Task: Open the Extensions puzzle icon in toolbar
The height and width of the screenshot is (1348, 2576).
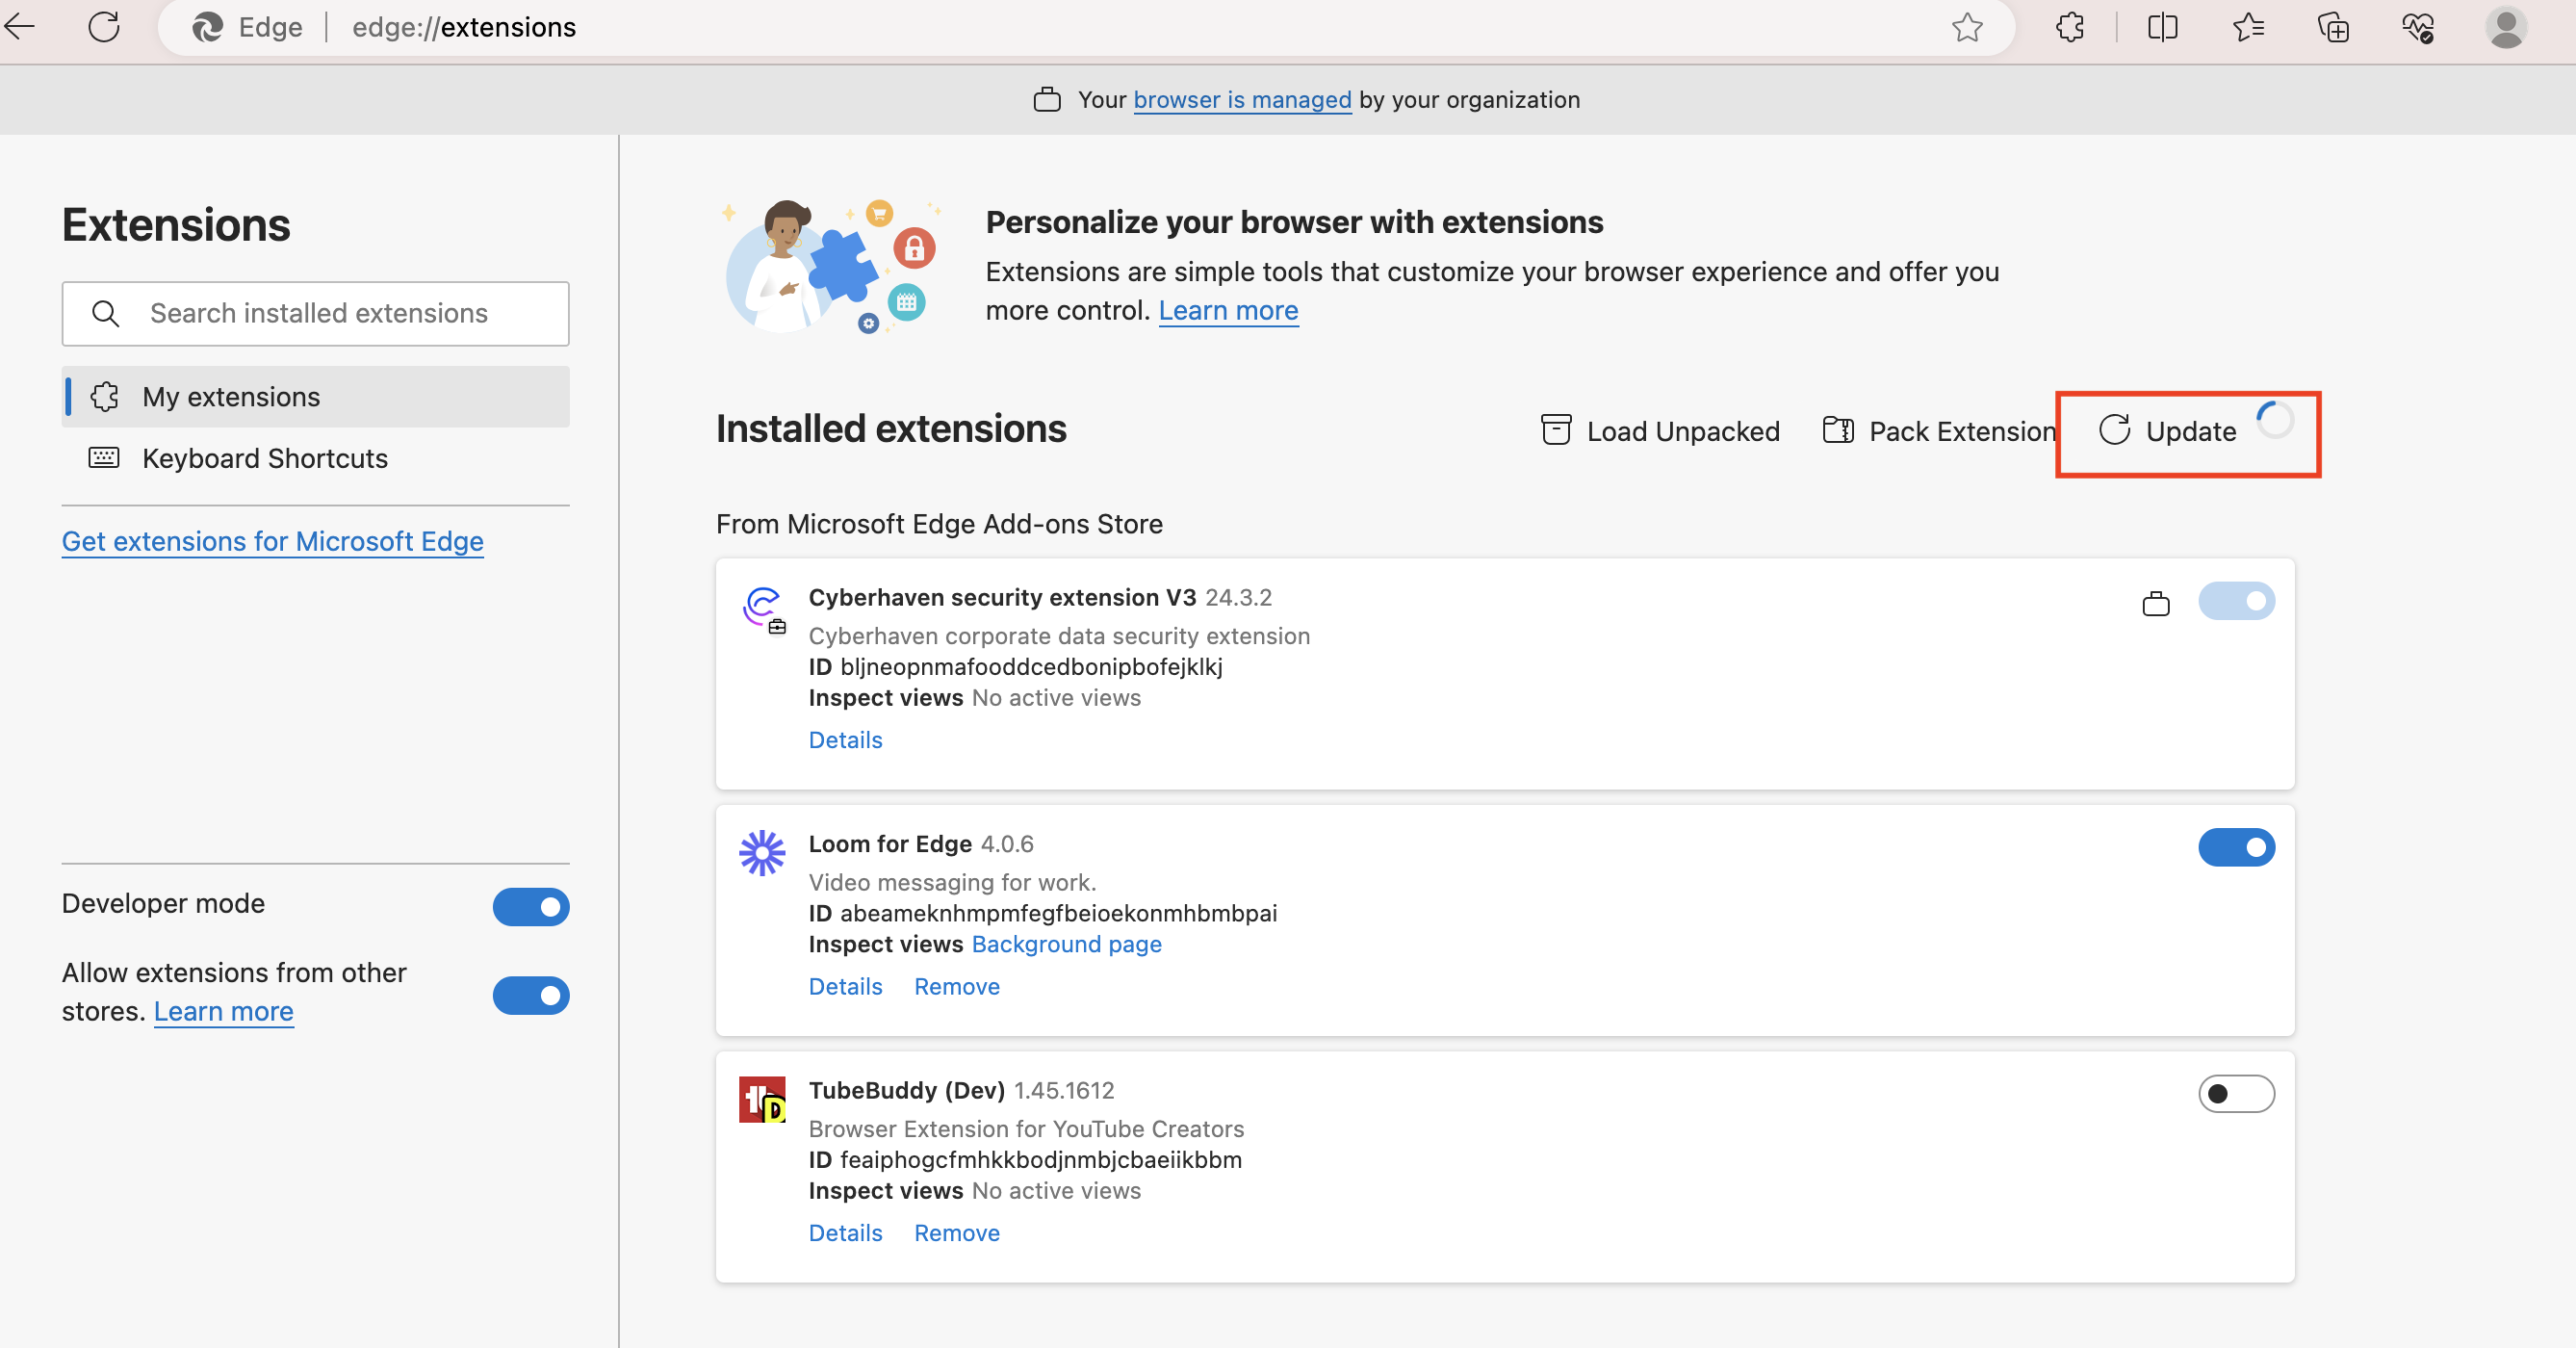Action: [x=2070, y=27]
